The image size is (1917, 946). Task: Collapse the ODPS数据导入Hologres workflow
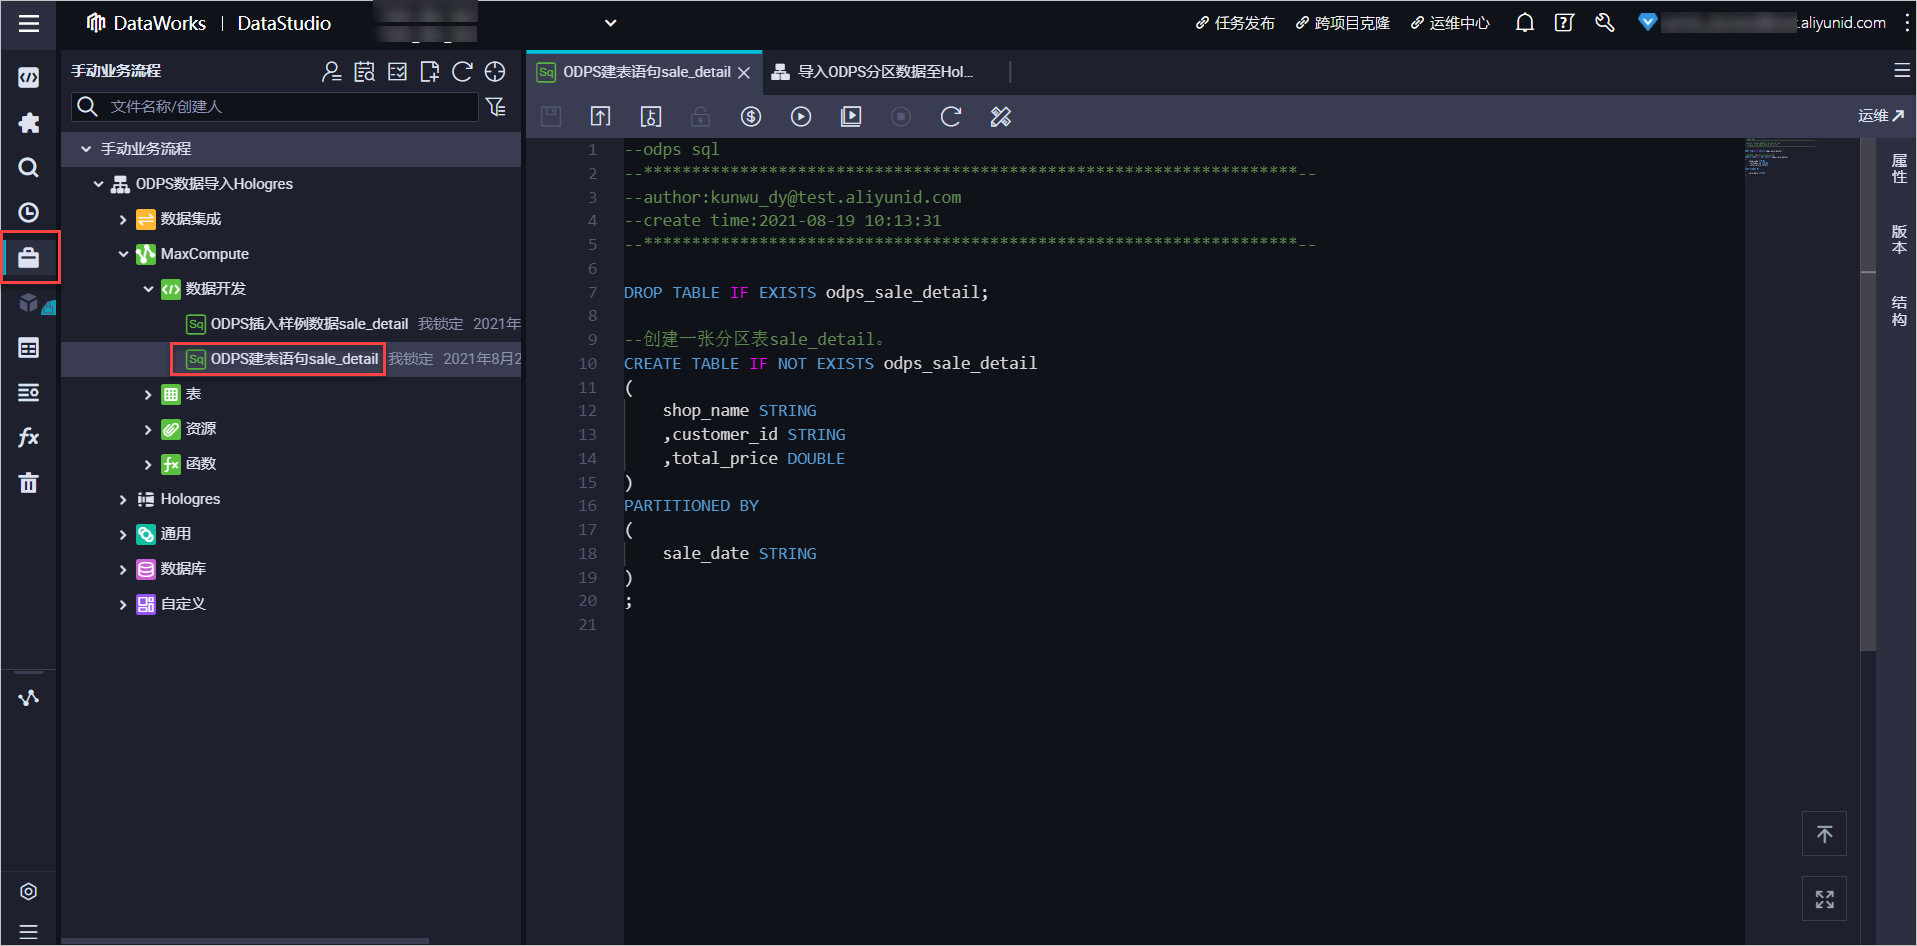(98, 184)
